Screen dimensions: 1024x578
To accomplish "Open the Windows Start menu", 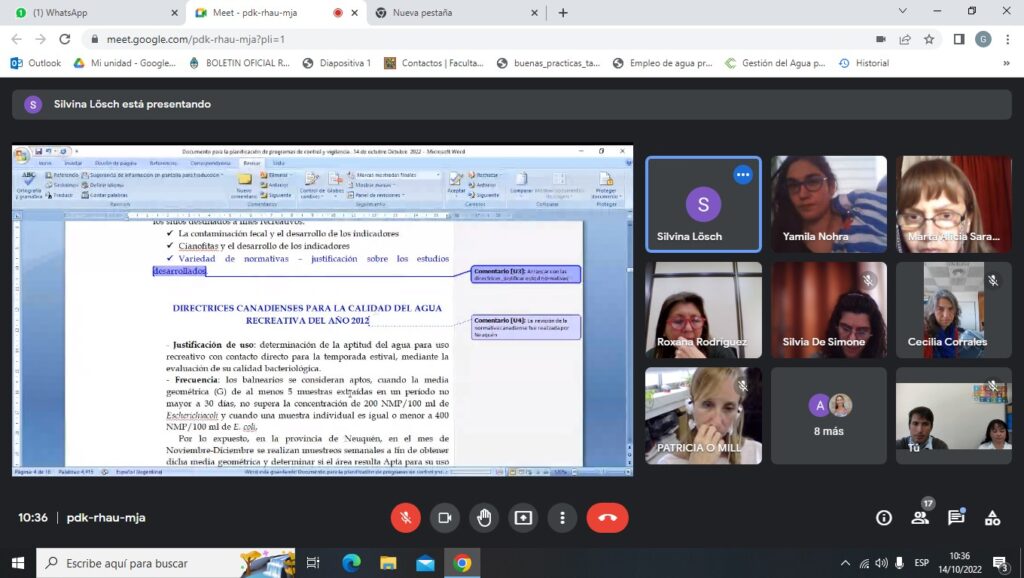I will point(18,562).
